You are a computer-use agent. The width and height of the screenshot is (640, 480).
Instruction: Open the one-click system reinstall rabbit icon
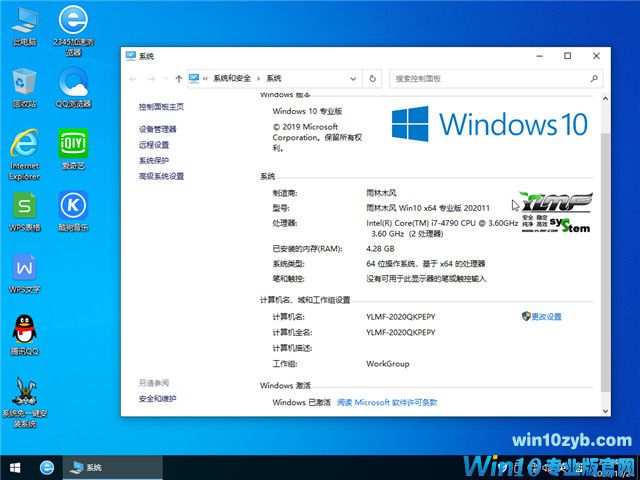[x=24, y=402]
